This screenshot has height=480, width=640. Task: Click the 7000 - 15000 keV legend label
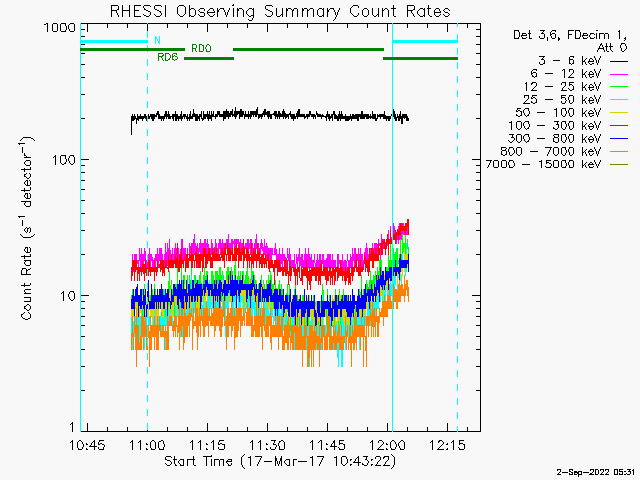point(543,164)
